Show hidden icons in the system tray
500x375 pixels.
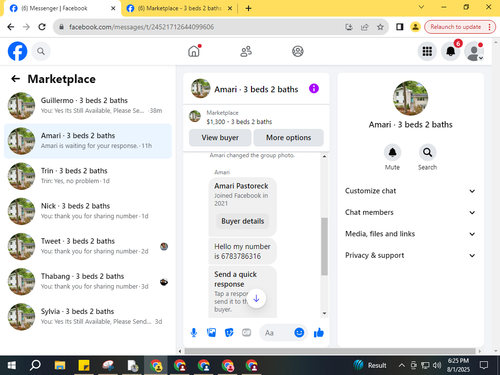[402, 366]
